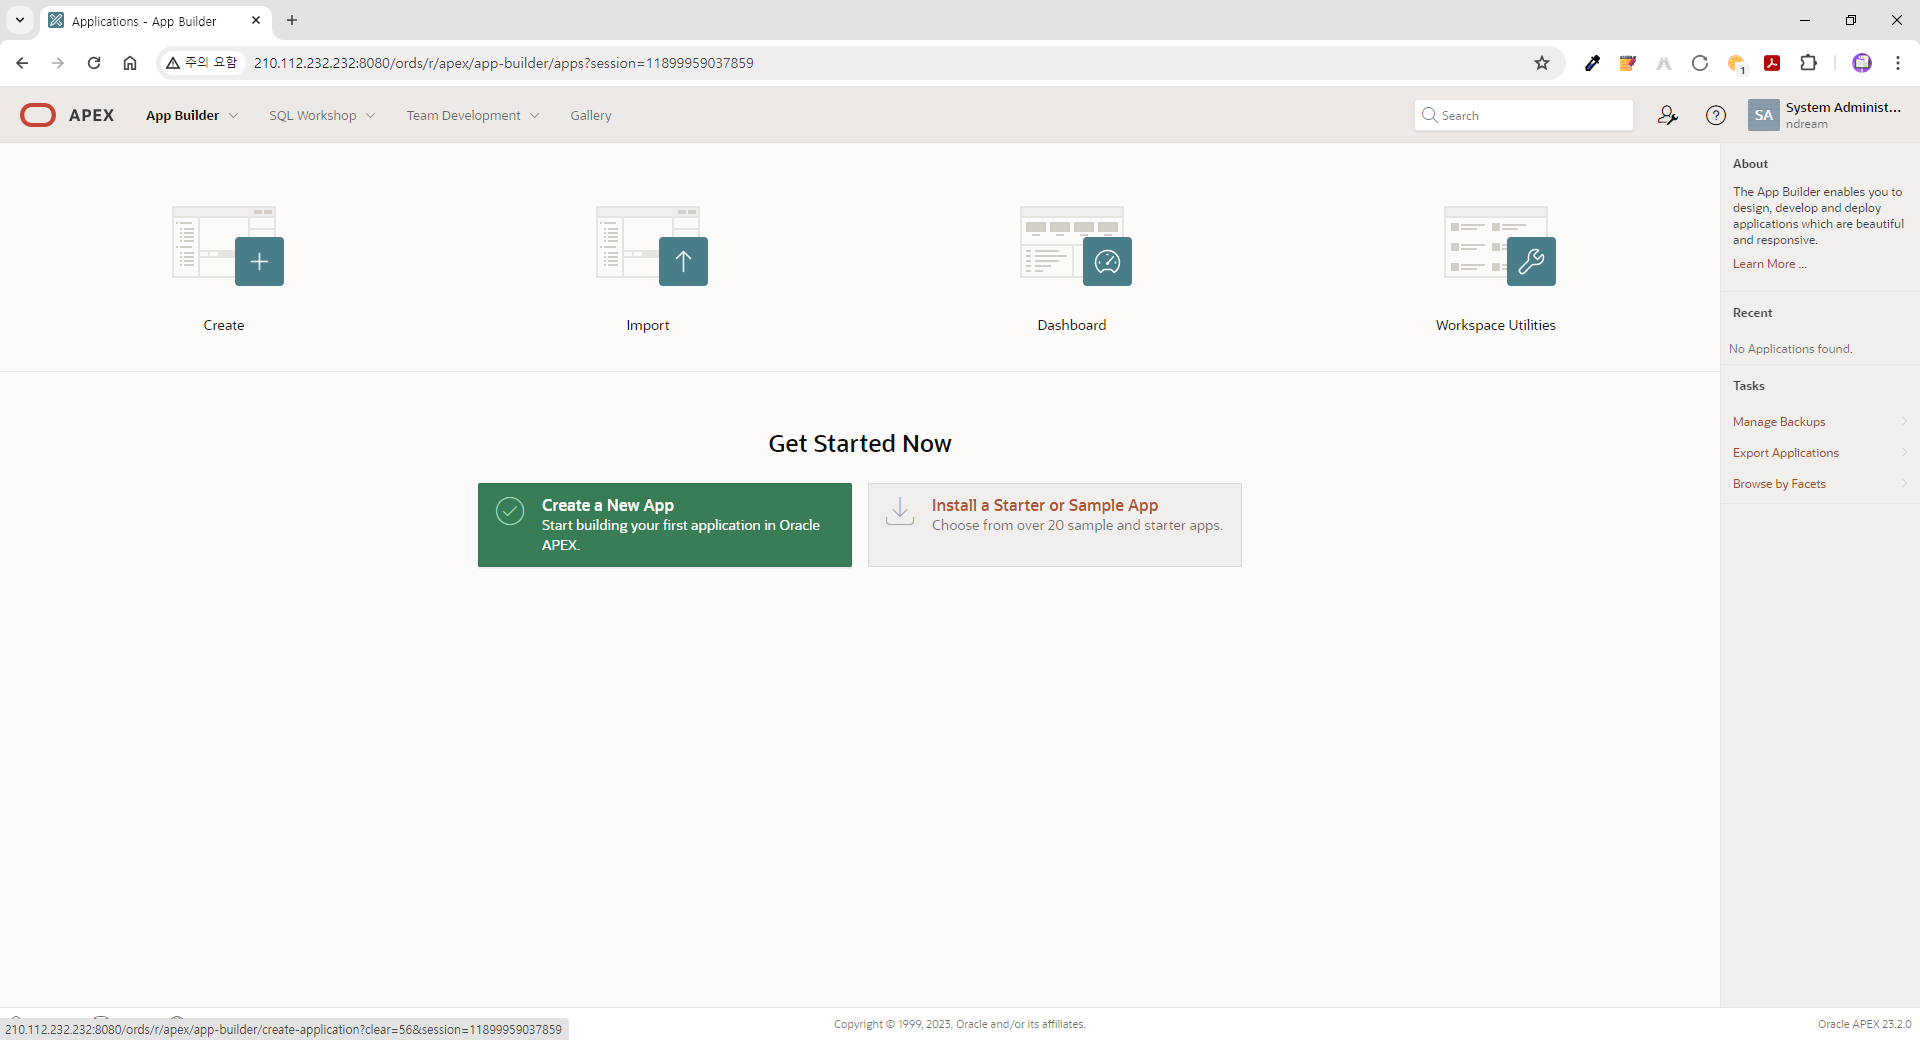1920x1040 pixels.
Task: Open the Team Development menu item
Action: tap(463, 116)
